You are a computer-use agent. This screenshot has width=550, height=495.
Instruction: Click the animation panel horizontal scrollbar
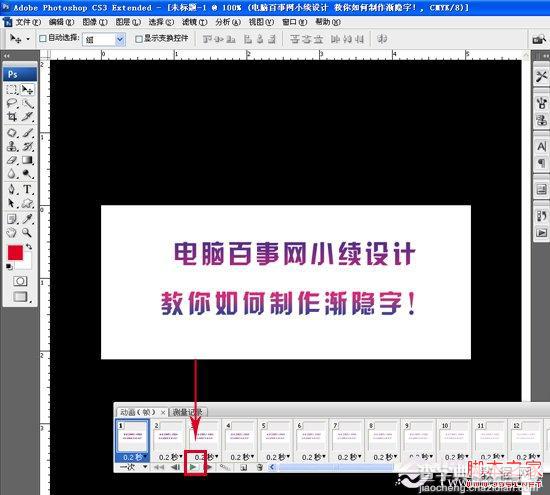pyautogui.click(x=336, y=467)
